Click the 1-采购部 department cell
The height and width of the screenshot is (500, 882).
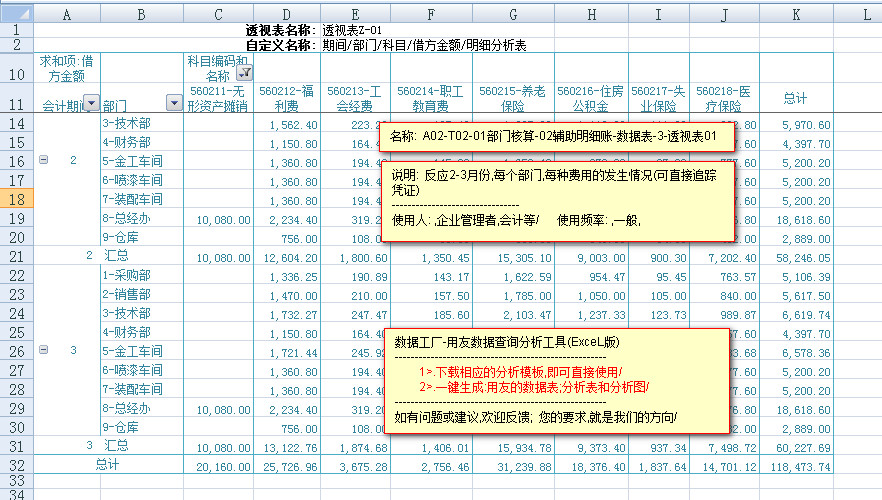(140, 275)
